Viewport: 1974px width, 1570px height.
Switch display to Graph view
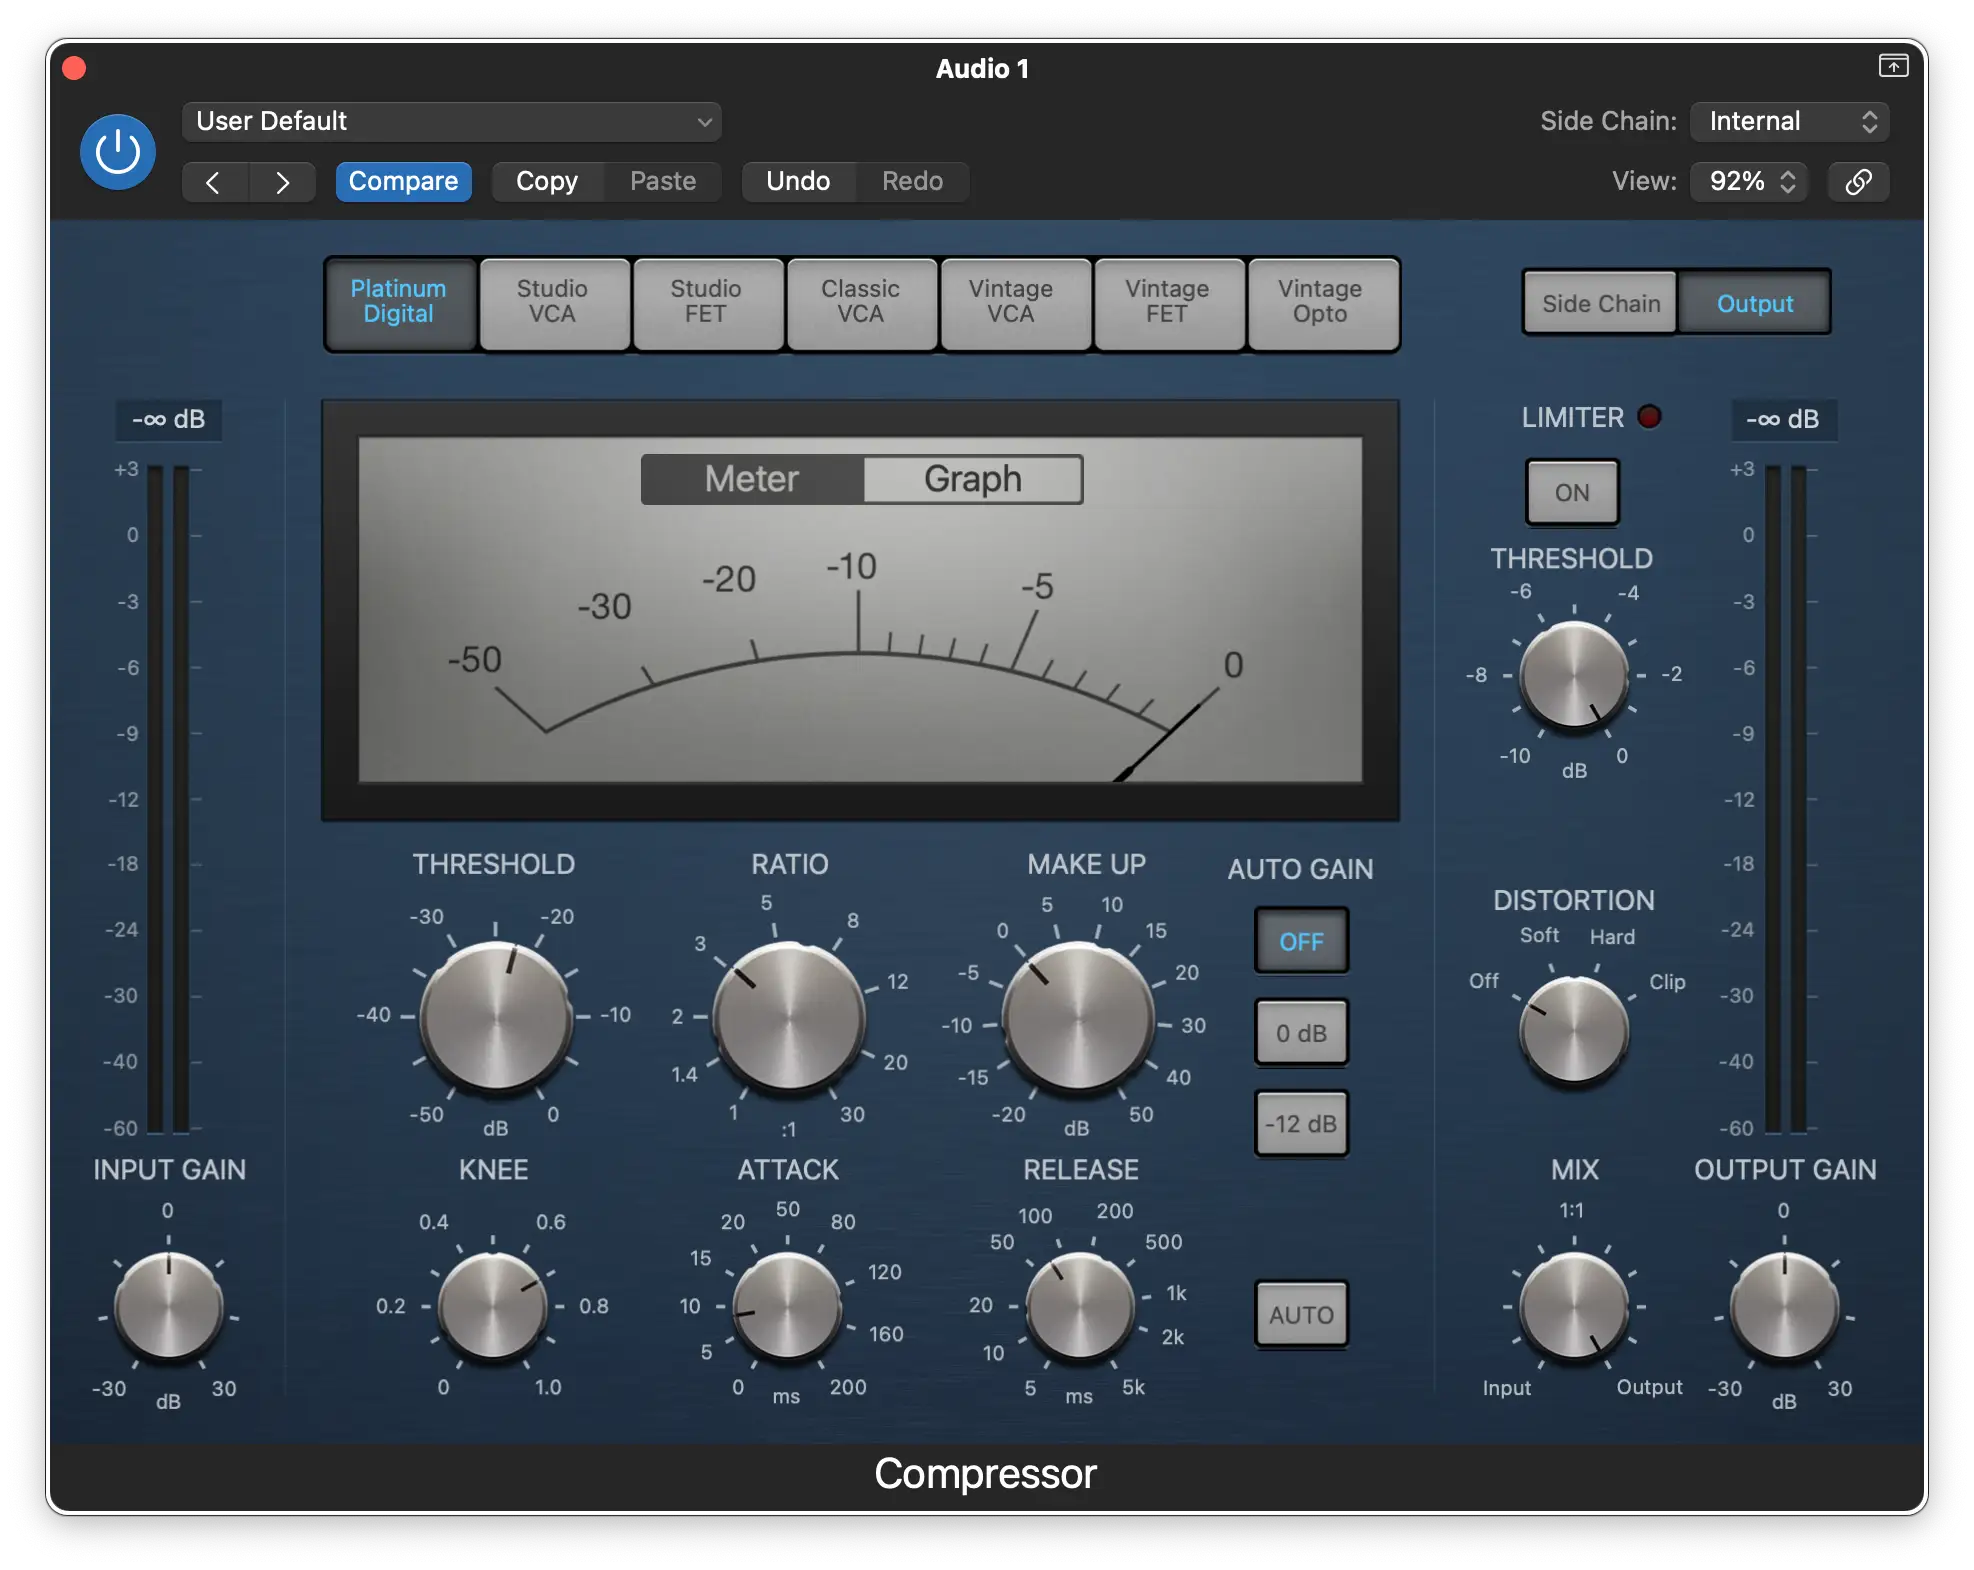tap(972, 480)
